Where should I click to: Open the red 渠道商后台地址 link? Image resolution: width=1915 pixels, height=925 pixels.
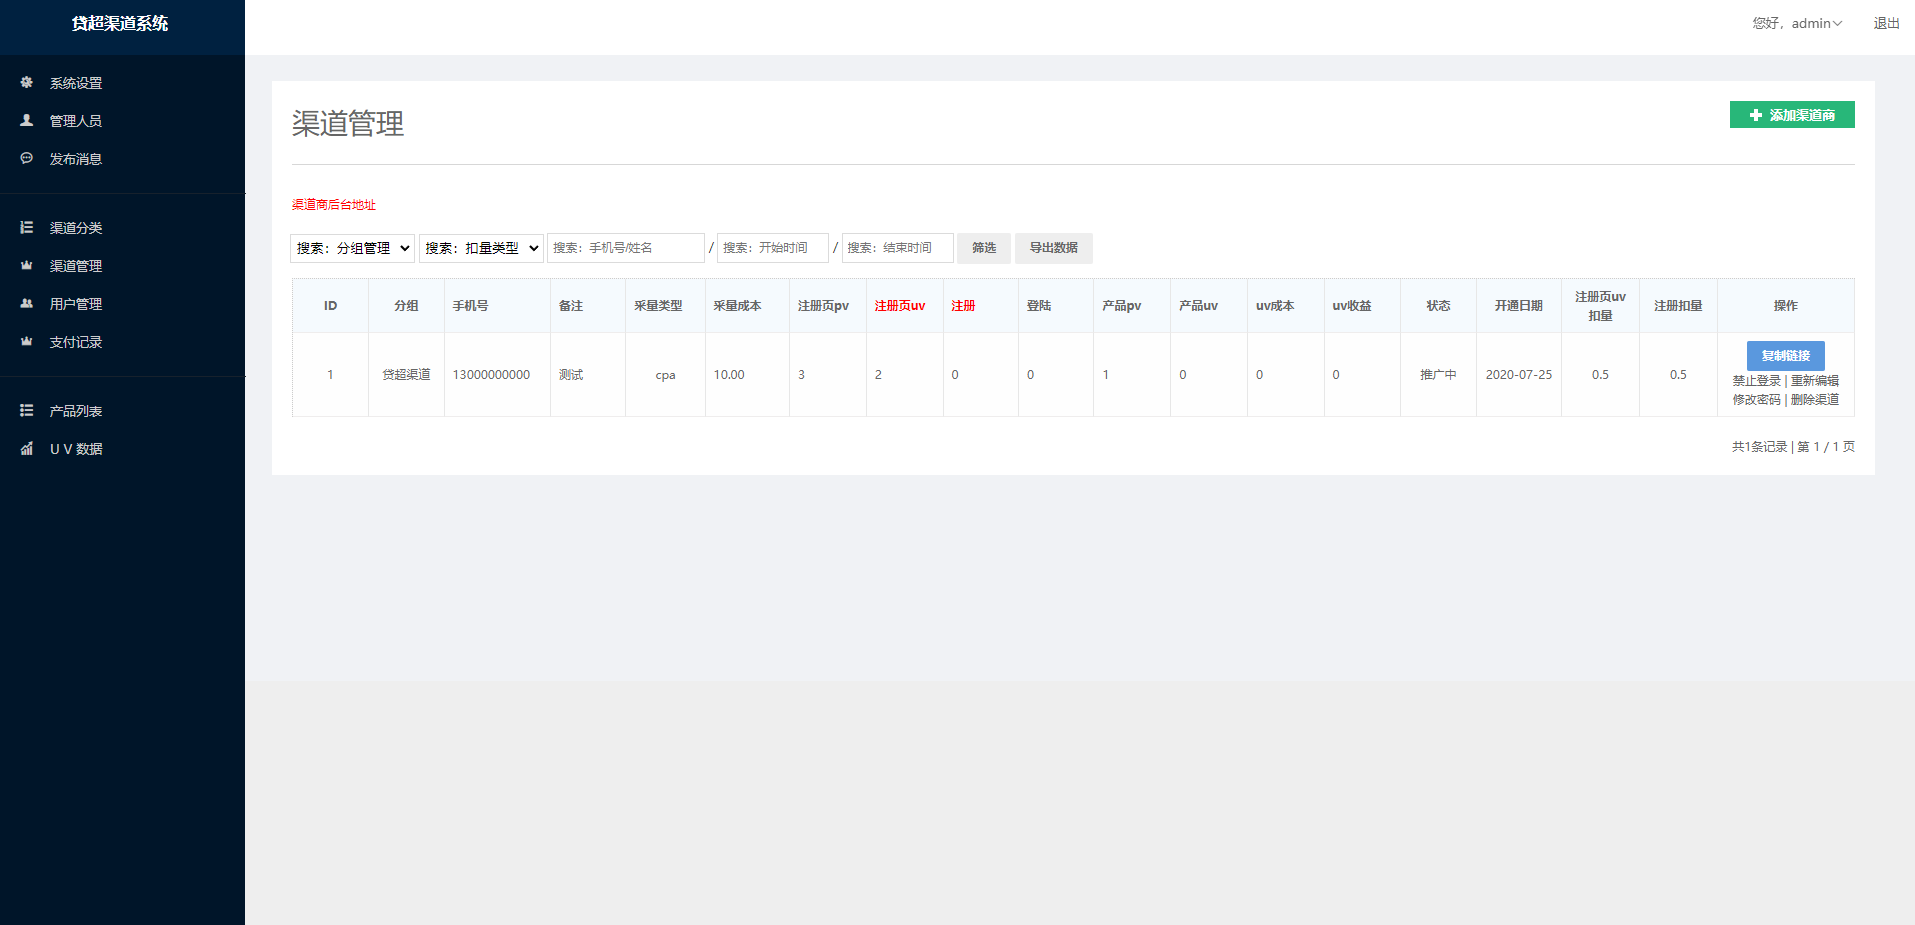tap(334, 205)
